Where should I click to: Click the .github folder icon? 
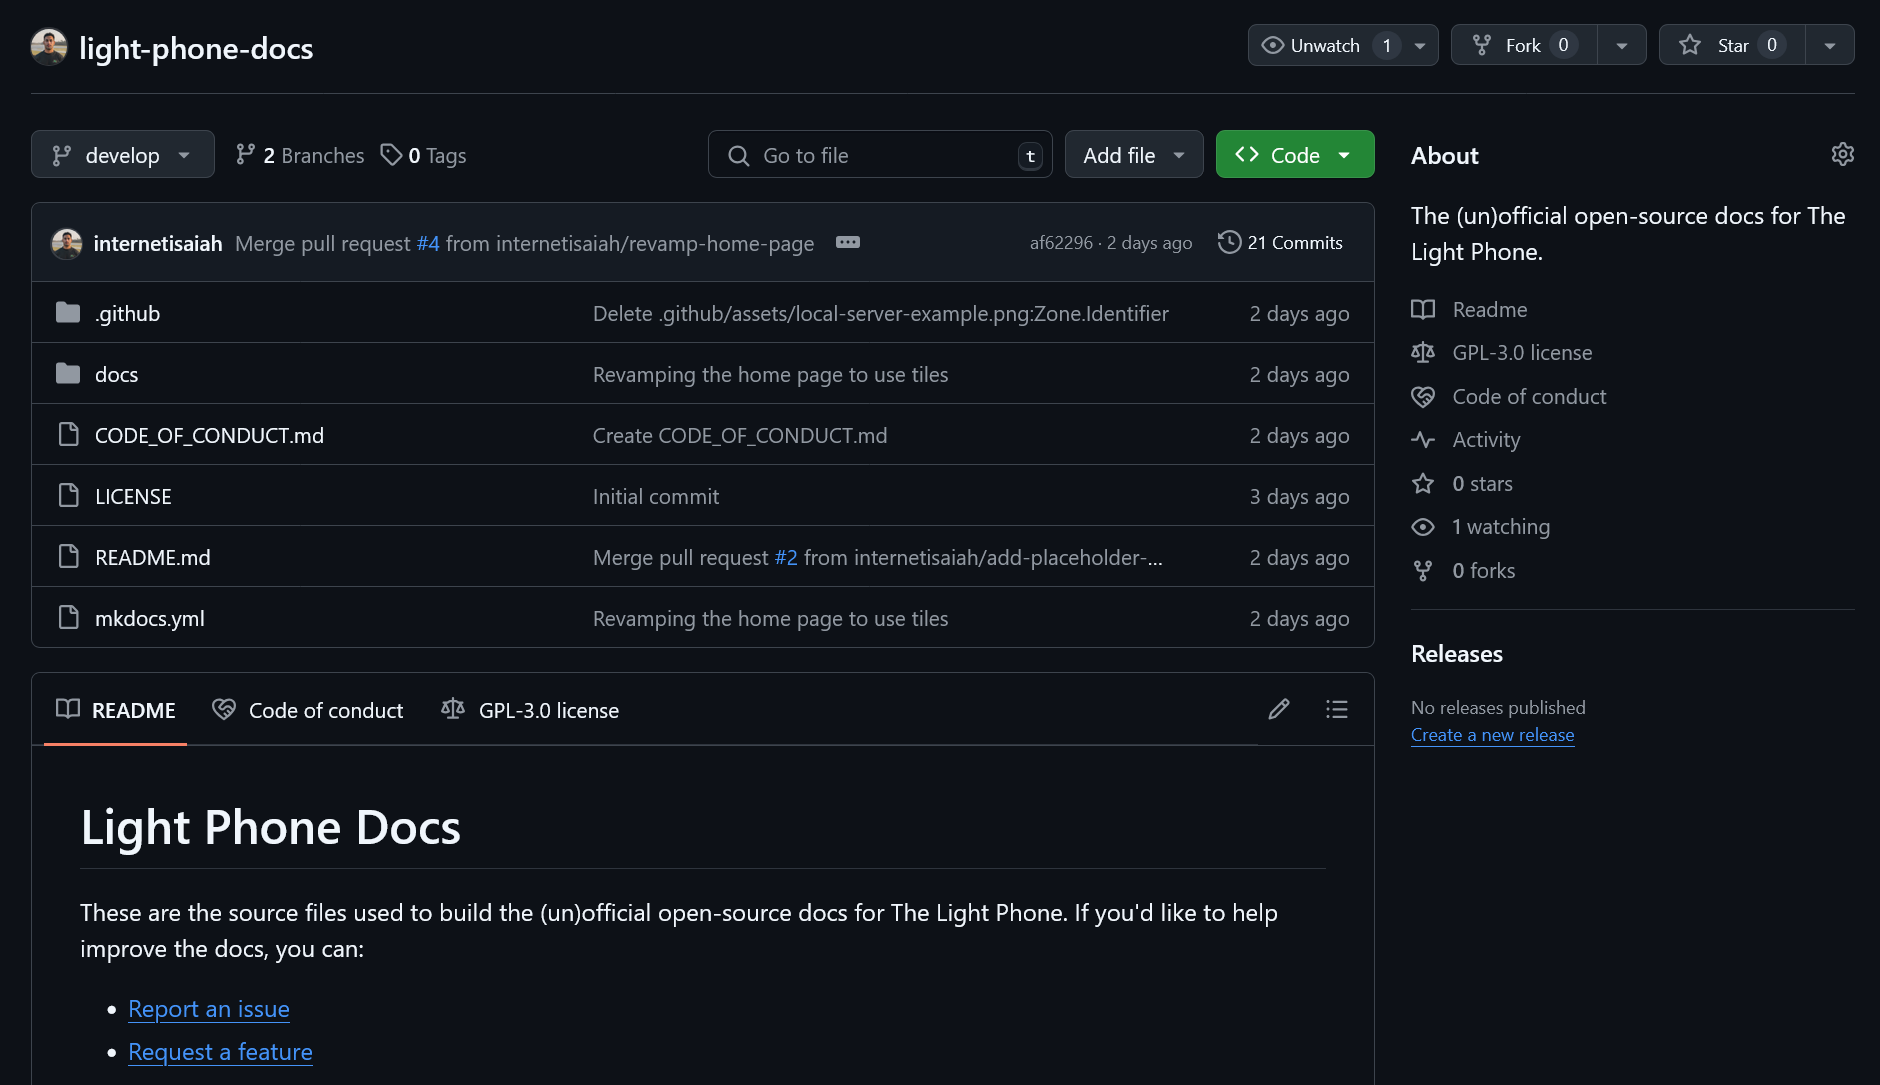coord(68,313)
